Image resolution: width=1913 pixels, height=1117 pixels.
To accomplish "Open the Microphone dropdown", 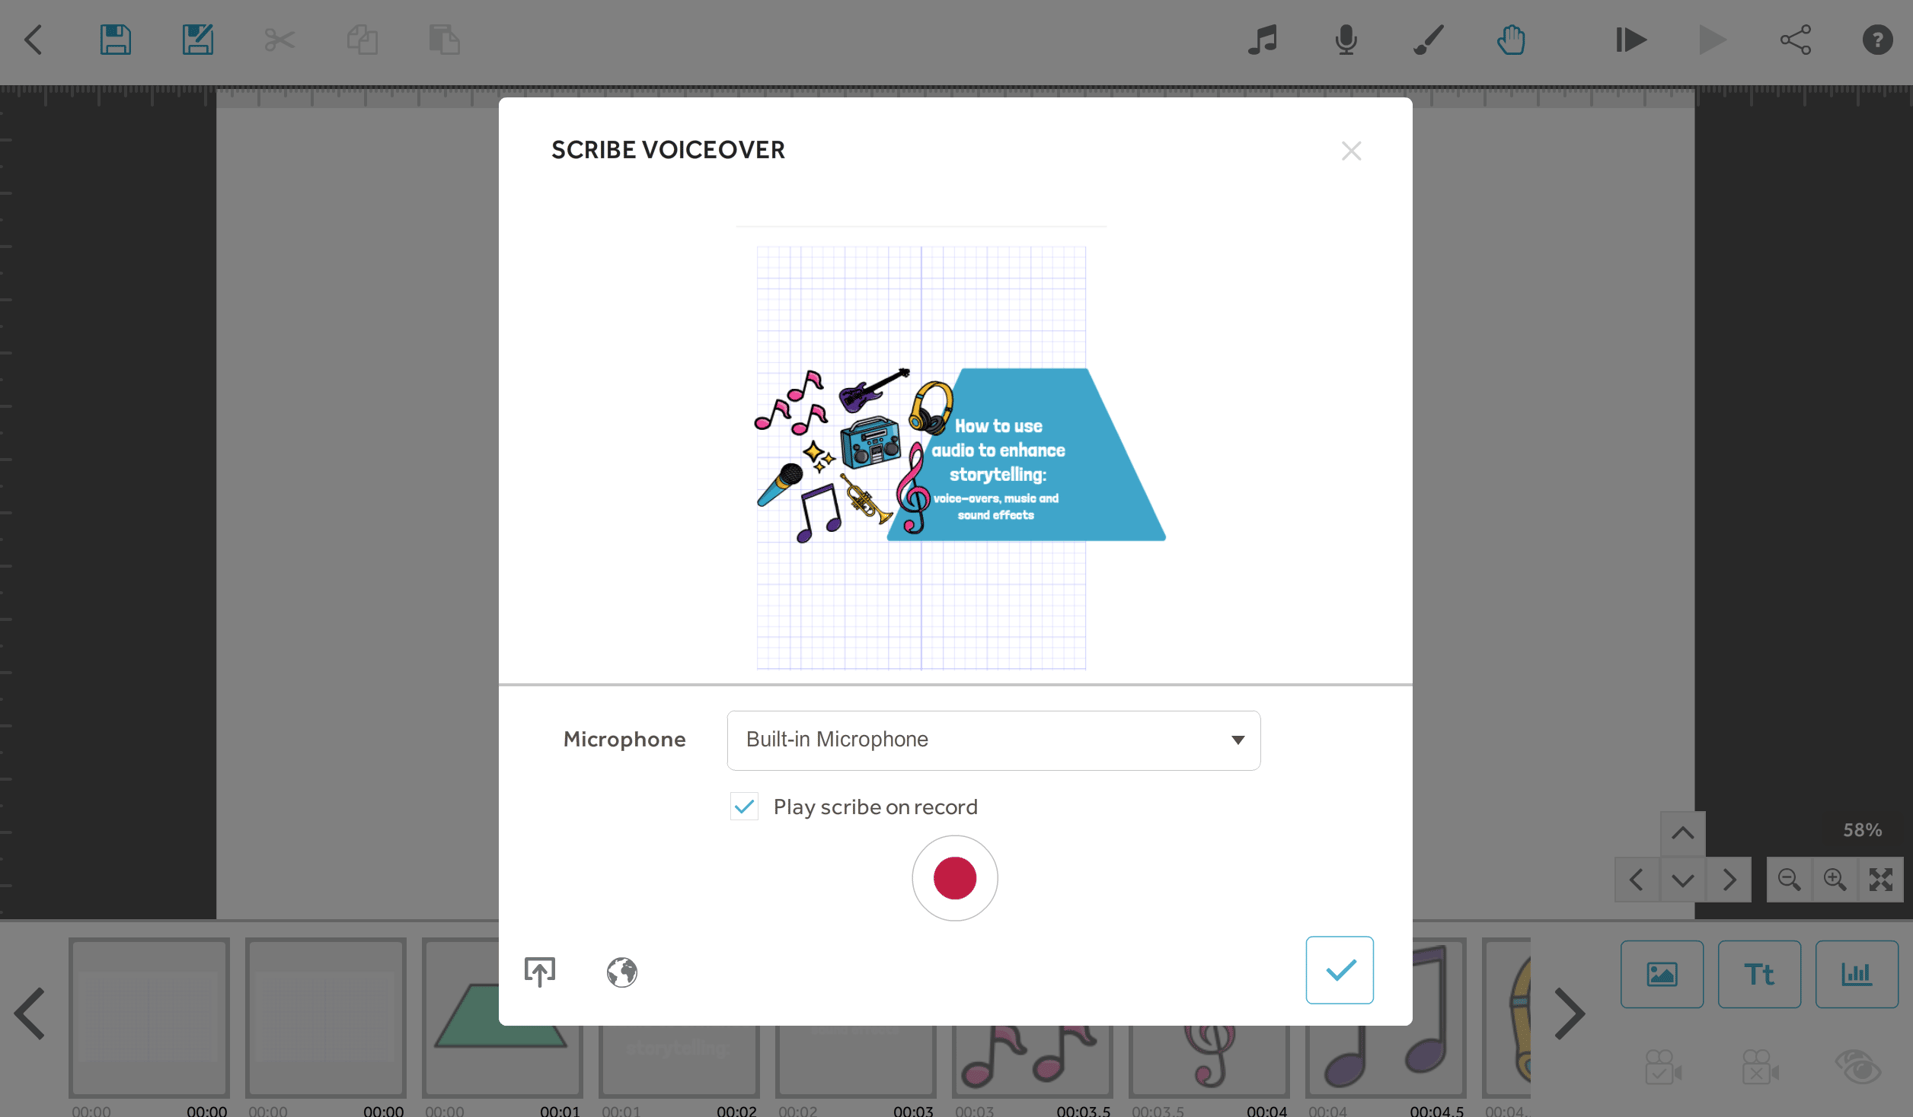I will [x=993, y=740].
